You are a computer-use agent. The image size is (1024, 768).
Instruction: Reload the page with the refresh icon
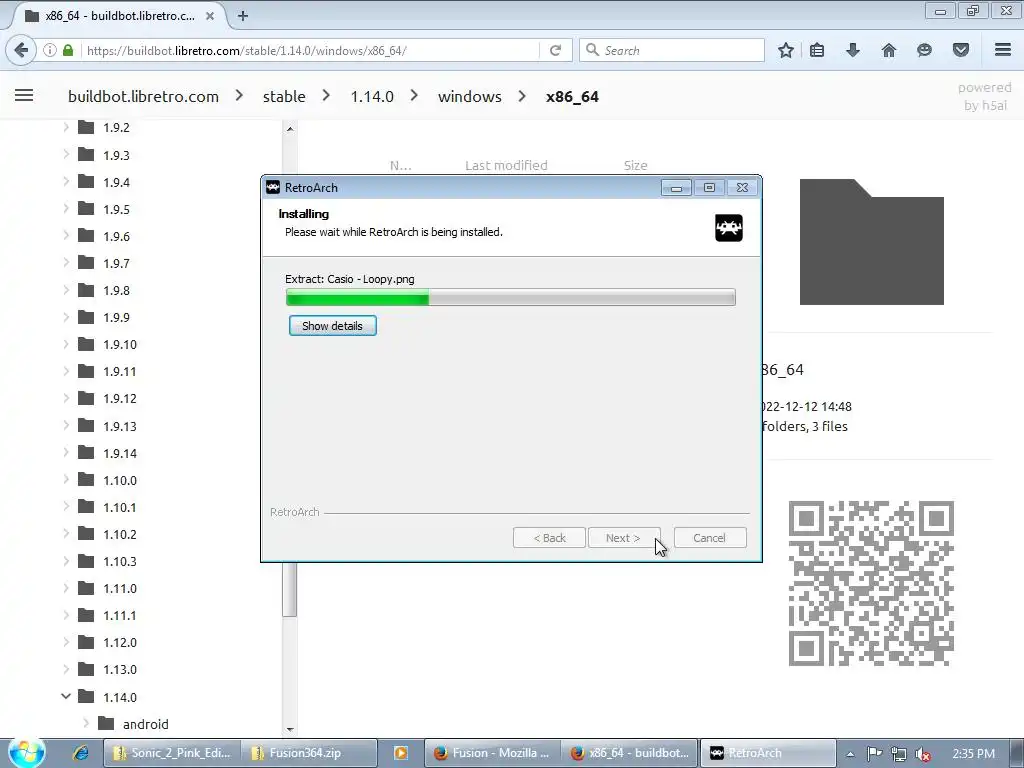click(x=556, y=50)
